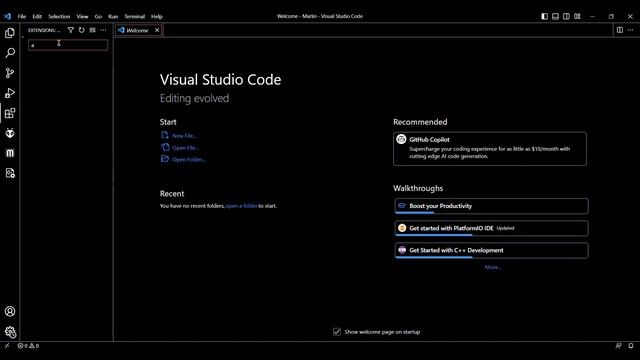The image size is (640, 360).
Task: Toggle primary side bar layout button
Action: [544, 16]
